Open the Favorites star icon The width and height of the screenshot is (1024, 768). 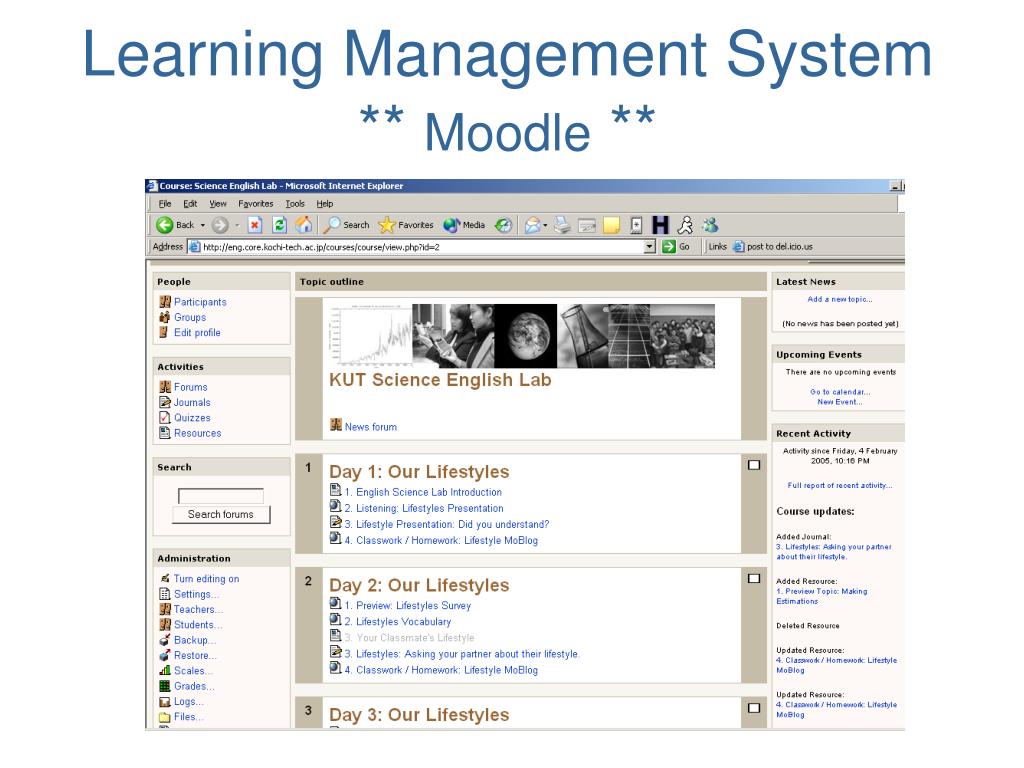pyautogui.click(x=387, y=225)
